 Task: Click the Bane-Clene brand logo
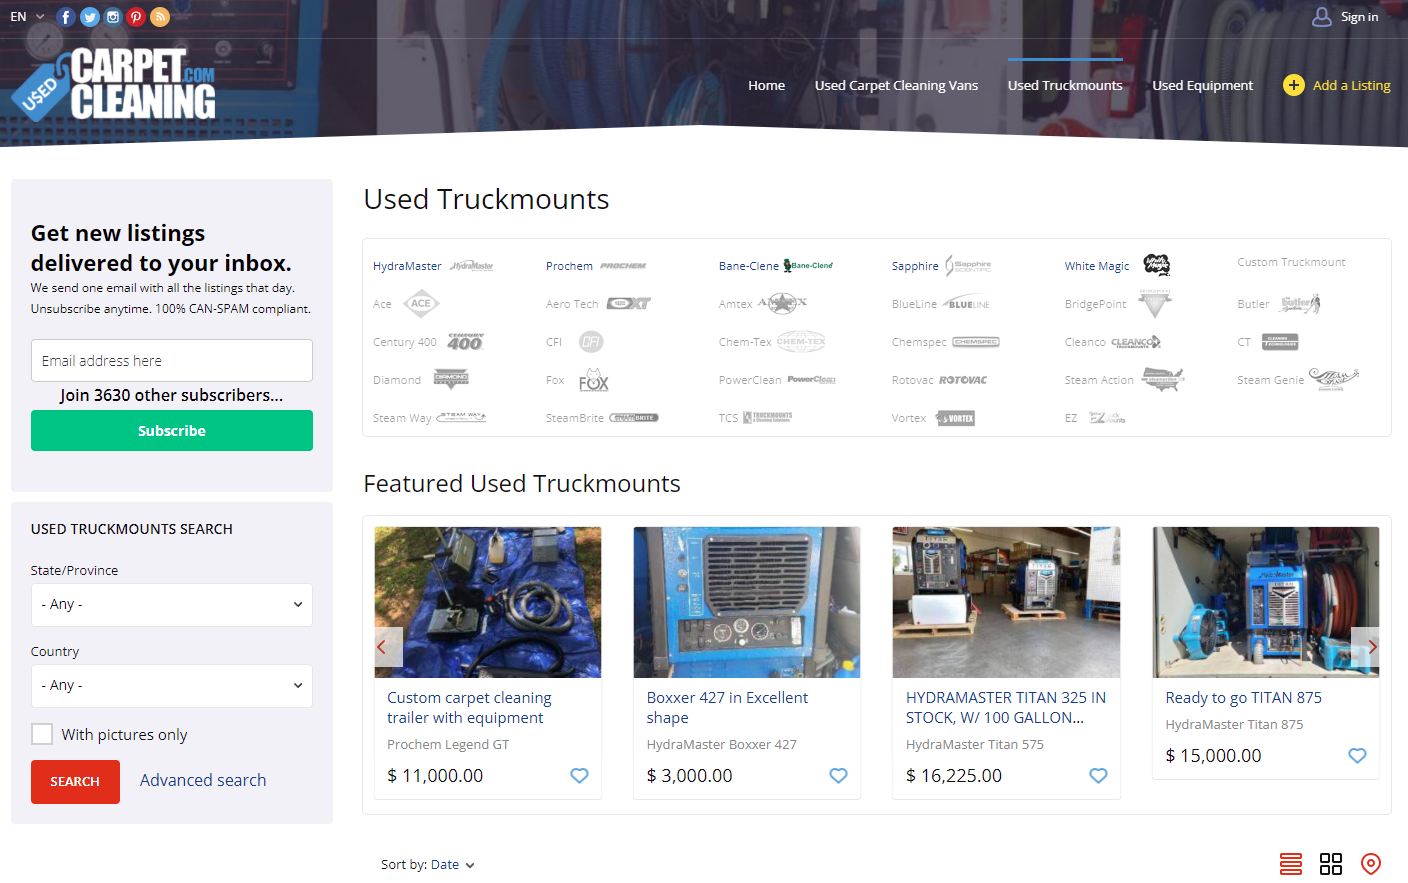(808, 266)
